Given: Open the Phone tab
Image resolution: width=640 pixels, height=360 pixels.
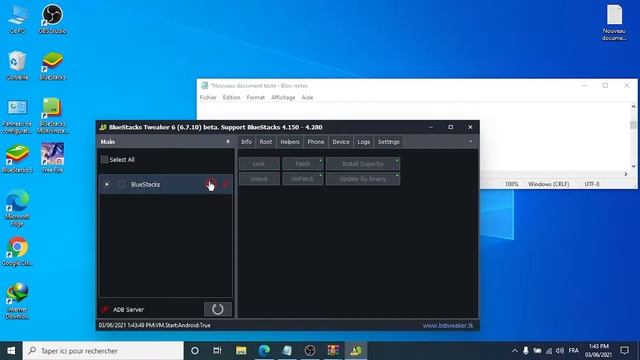Looking at the screenshot, I should click(316, 142).
